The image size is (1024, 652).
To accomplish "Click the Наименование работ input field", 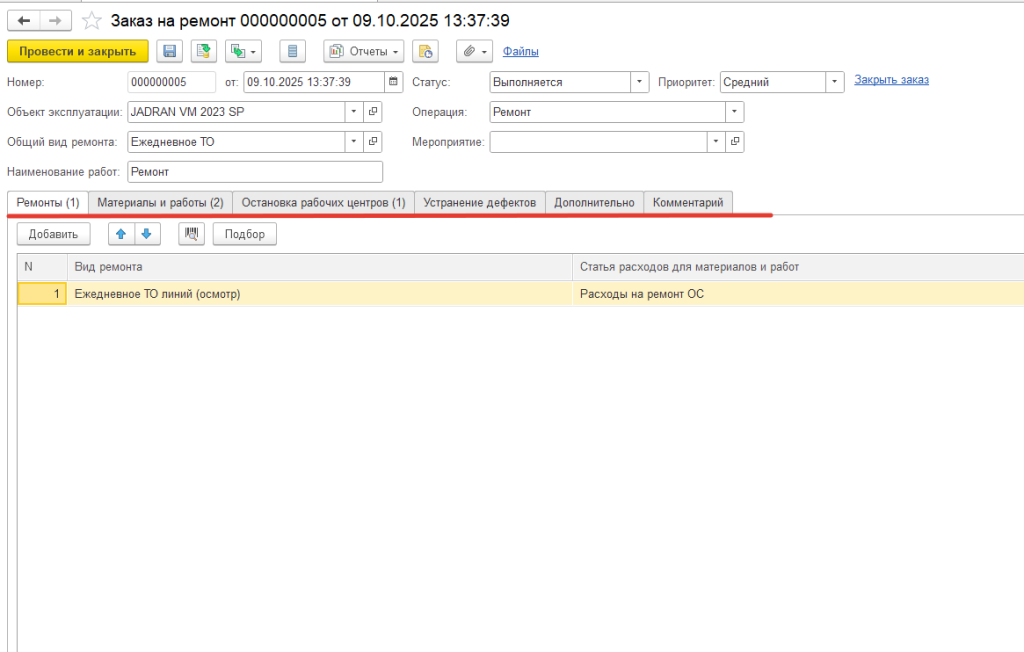I will 255,172.
